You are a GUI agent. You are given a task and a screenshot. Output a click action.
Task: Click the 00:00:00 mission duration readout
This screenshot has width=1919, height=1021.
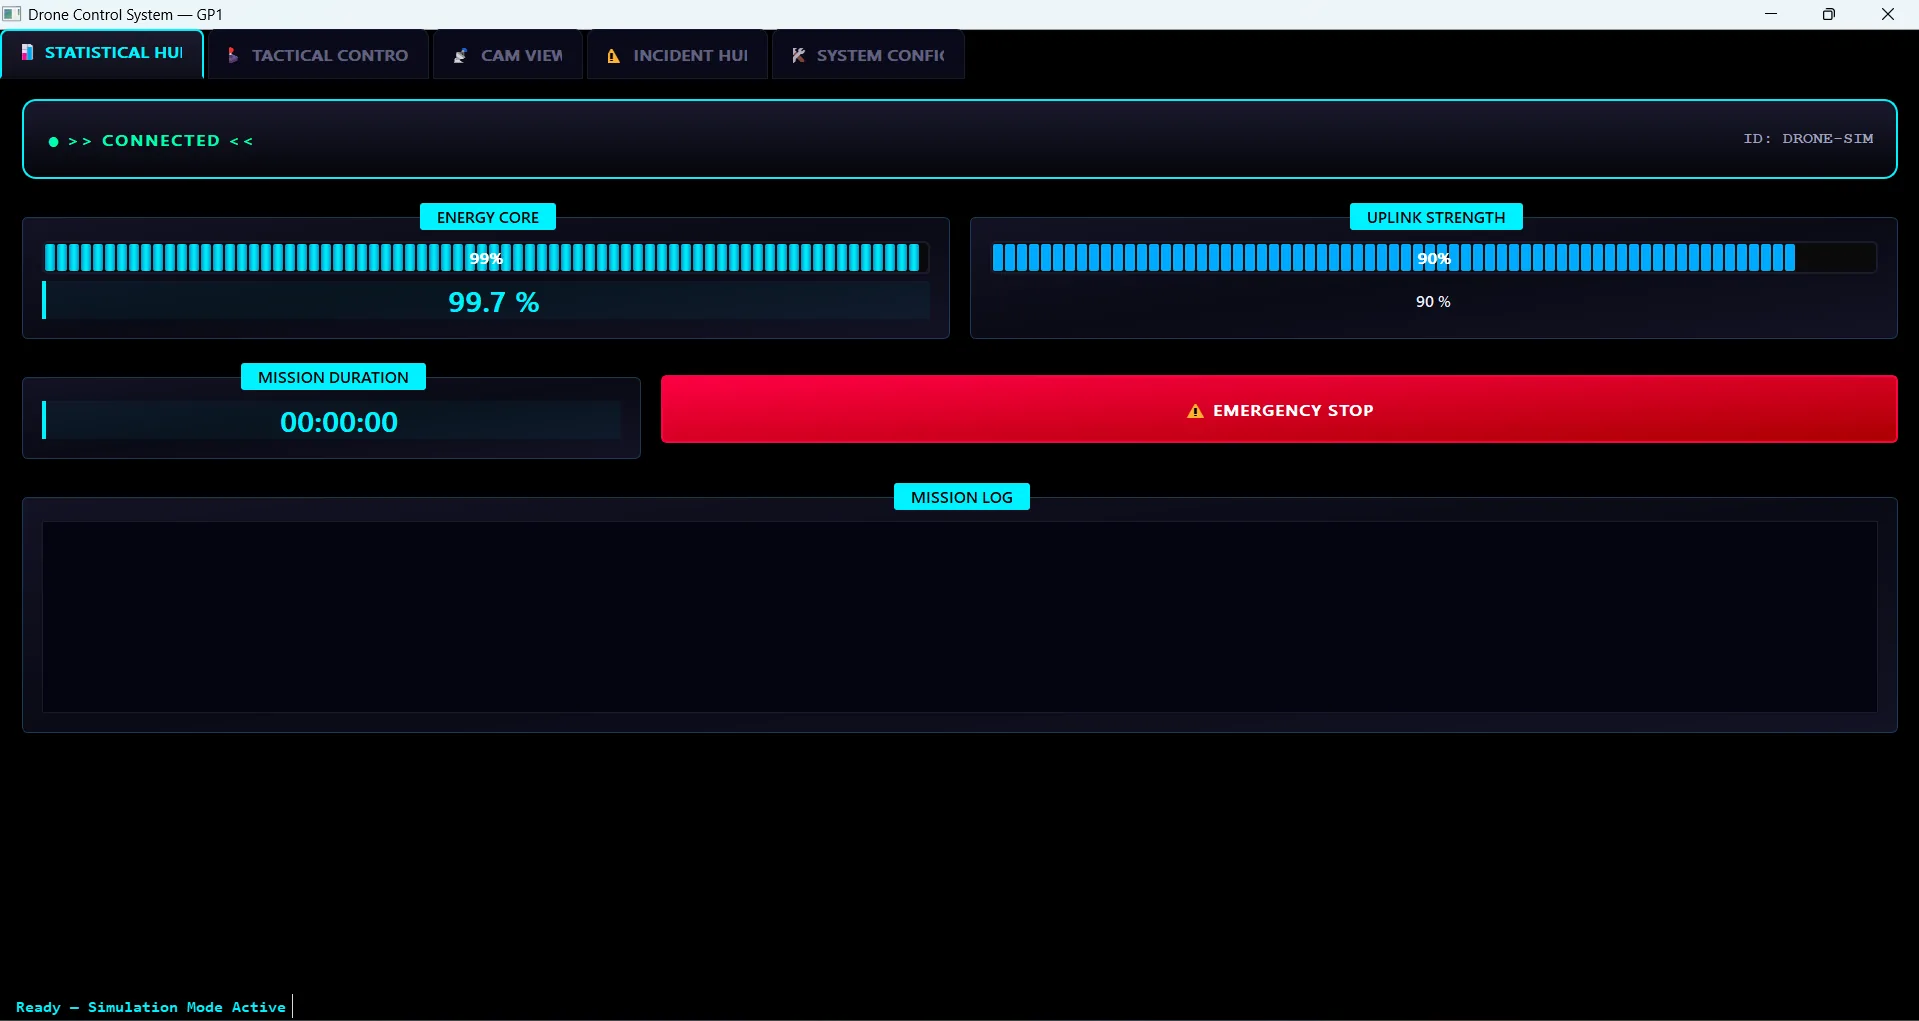(x=339, y=422)
